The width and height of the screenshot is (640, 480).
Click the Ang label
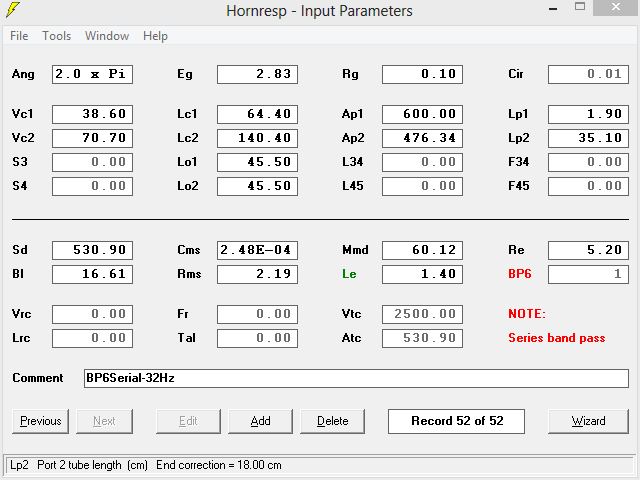pyautogui.click(x=23, y=74)
